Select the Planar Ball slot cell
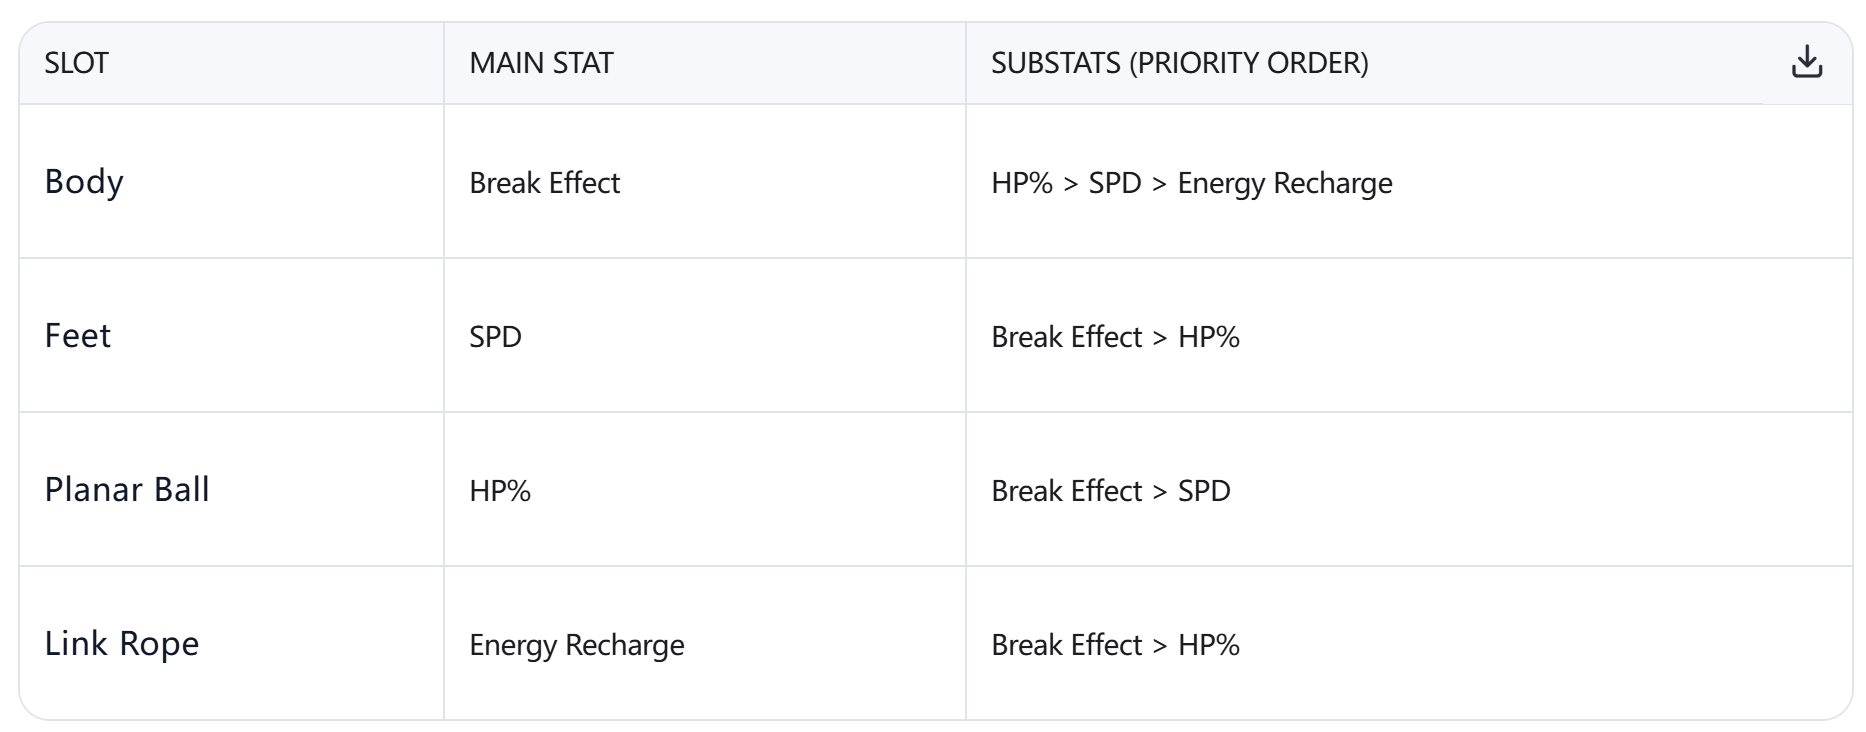1866x732 pixels. pos(127,490)
